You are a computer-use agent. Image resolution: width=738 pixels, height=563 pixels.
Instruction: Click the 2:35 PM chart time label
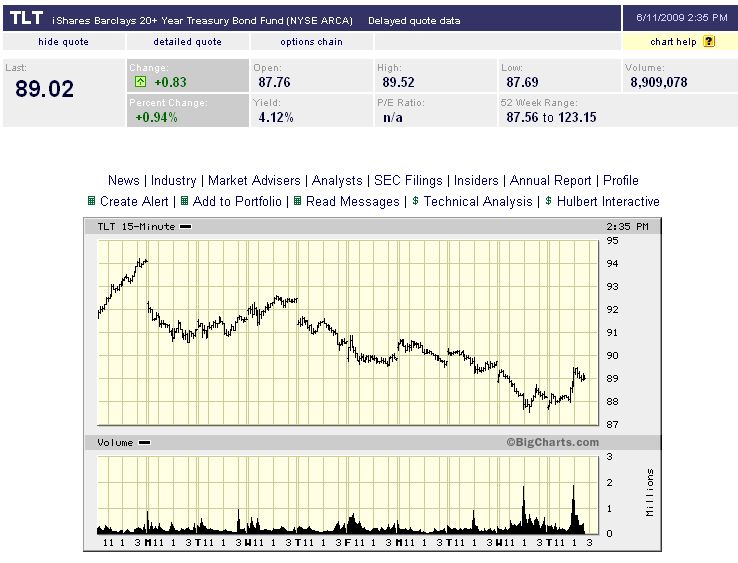click(x=627, y=227)
